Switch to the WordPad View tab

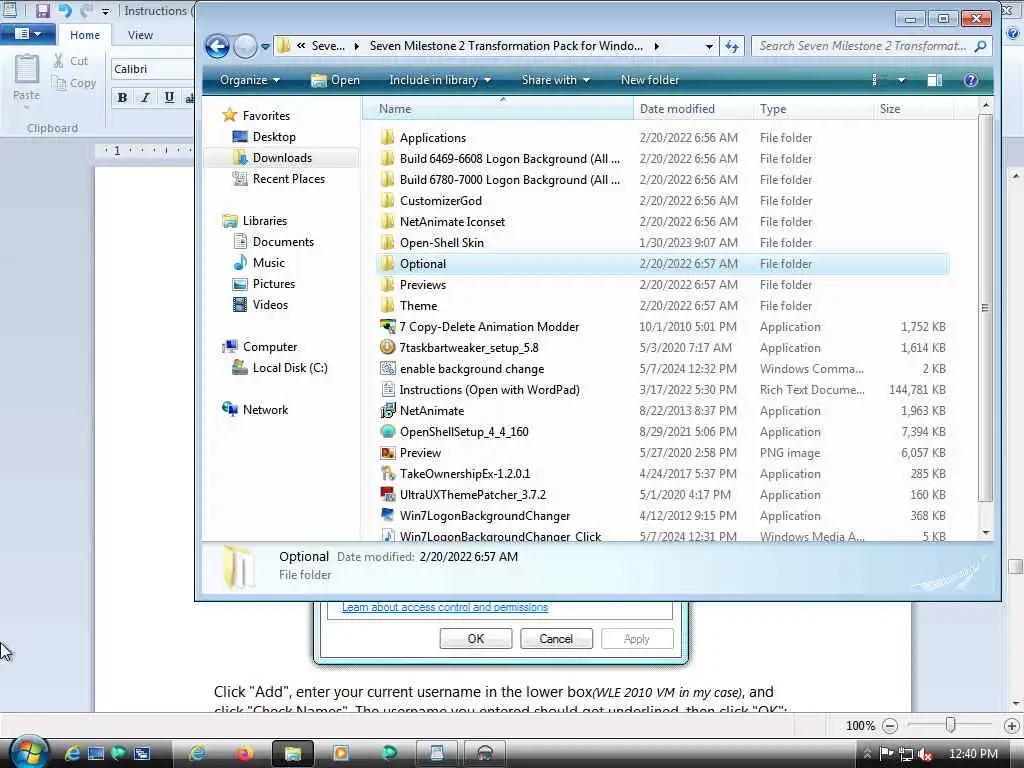pyautogui.click(x=140, y=35)
